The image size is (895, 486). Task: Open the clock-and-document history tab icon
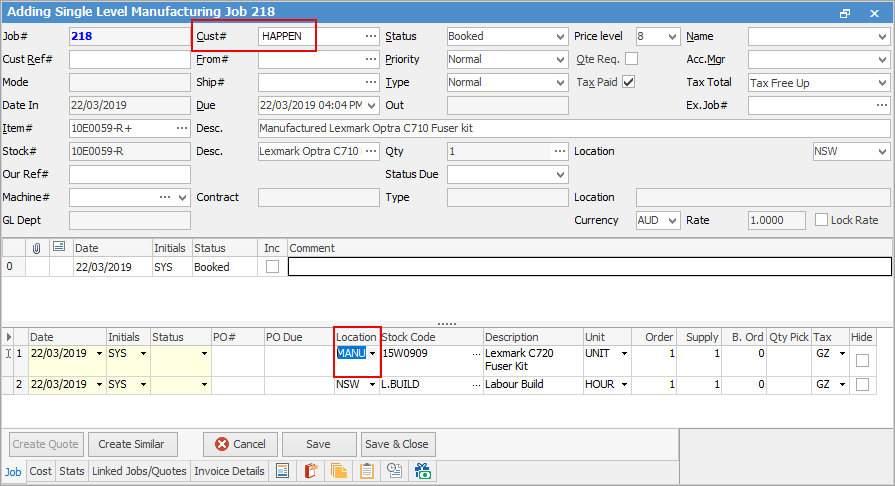pos(394,471)
